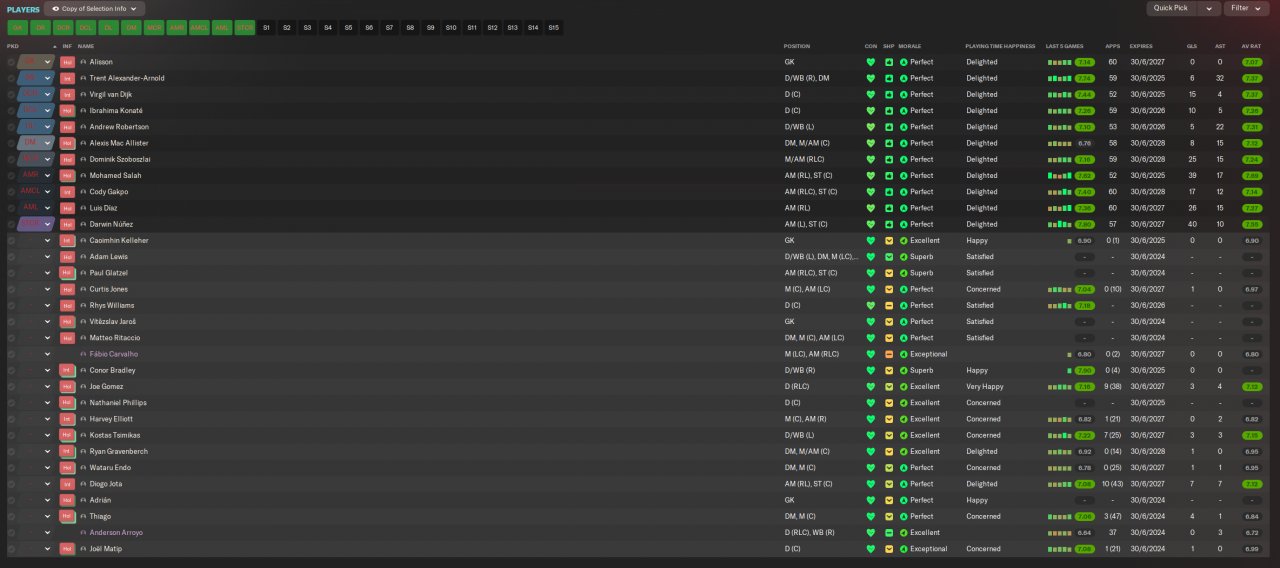This screenshot has height=568, width=1280.
Task: Click the Int badge next to Trent Alexander-Arnold
Action: pos(67,78)
